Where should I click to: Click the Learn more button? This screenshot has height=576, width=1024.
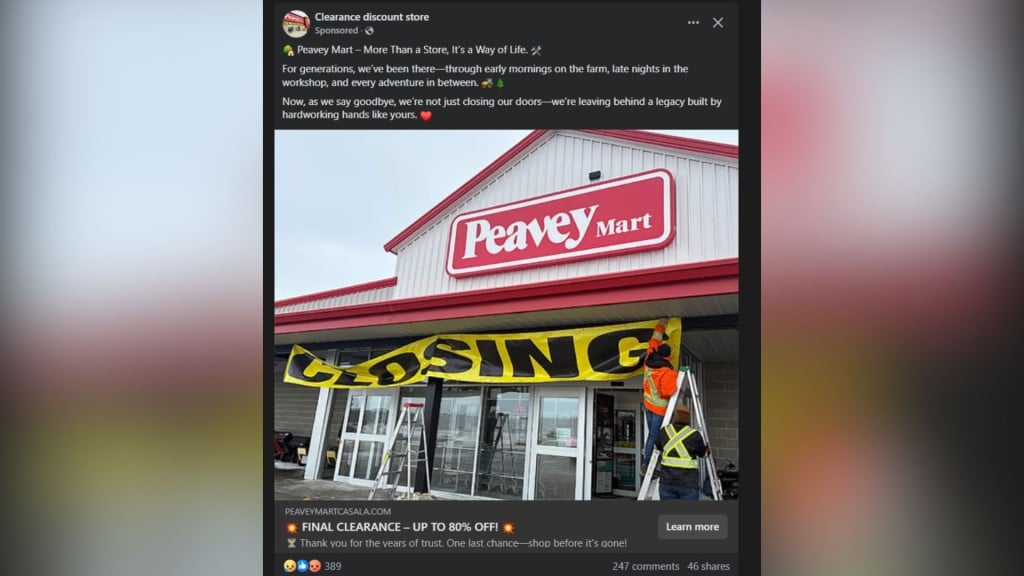(x=692, y=526)
